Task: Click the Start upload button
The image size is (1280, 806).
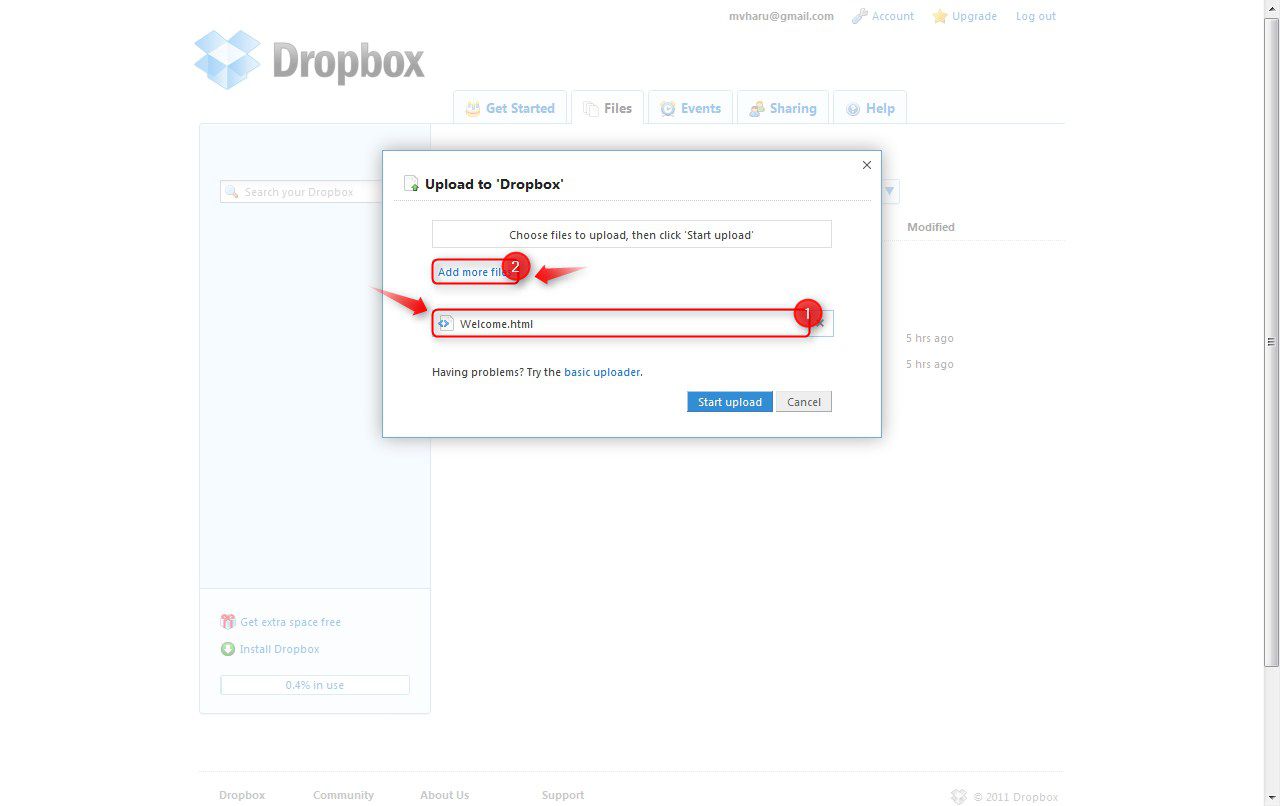Action: [x=730, y=402]
